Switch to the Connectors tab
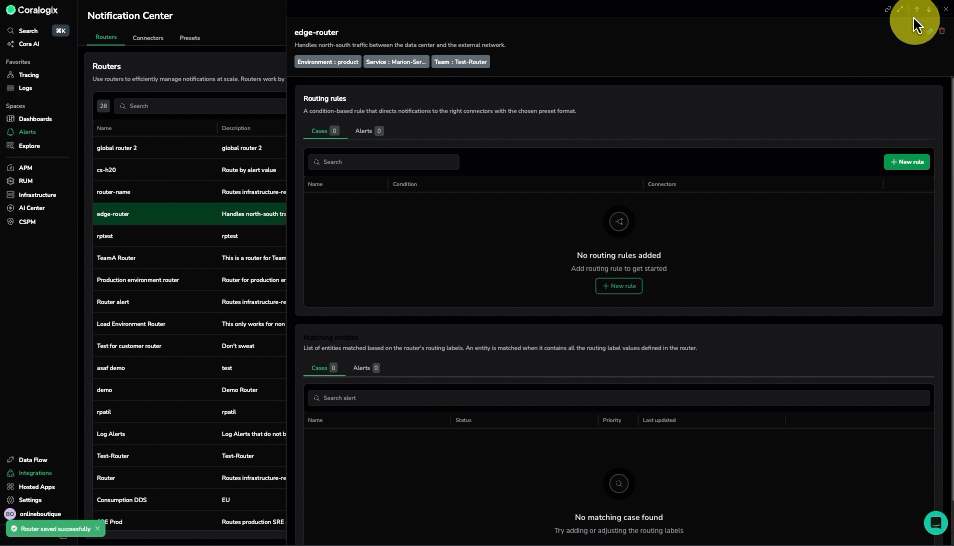Screen dimensions: 954x546 (148, 38)
